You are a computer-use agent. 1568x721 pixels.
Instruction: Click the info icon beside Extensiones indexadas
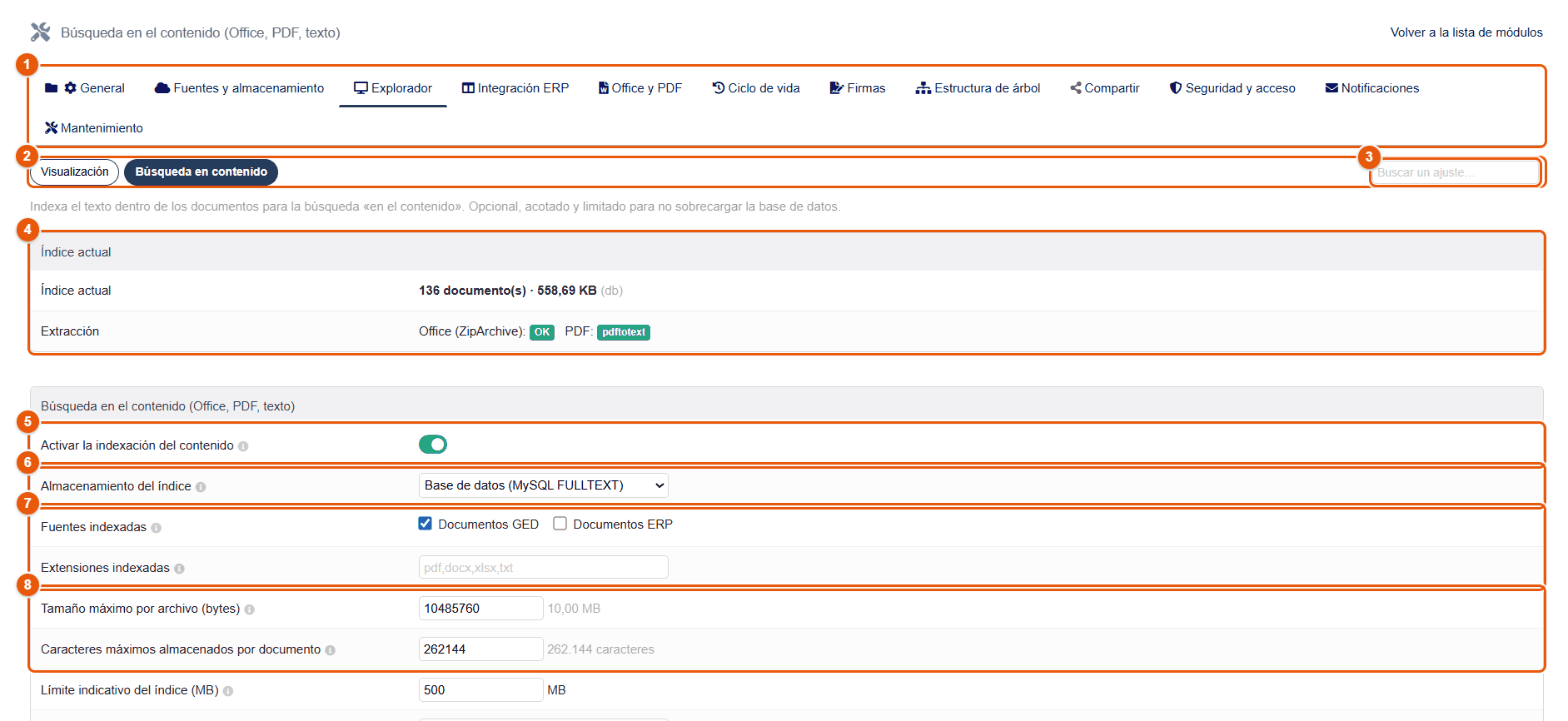pyautogui.click(x=179, y=568)
